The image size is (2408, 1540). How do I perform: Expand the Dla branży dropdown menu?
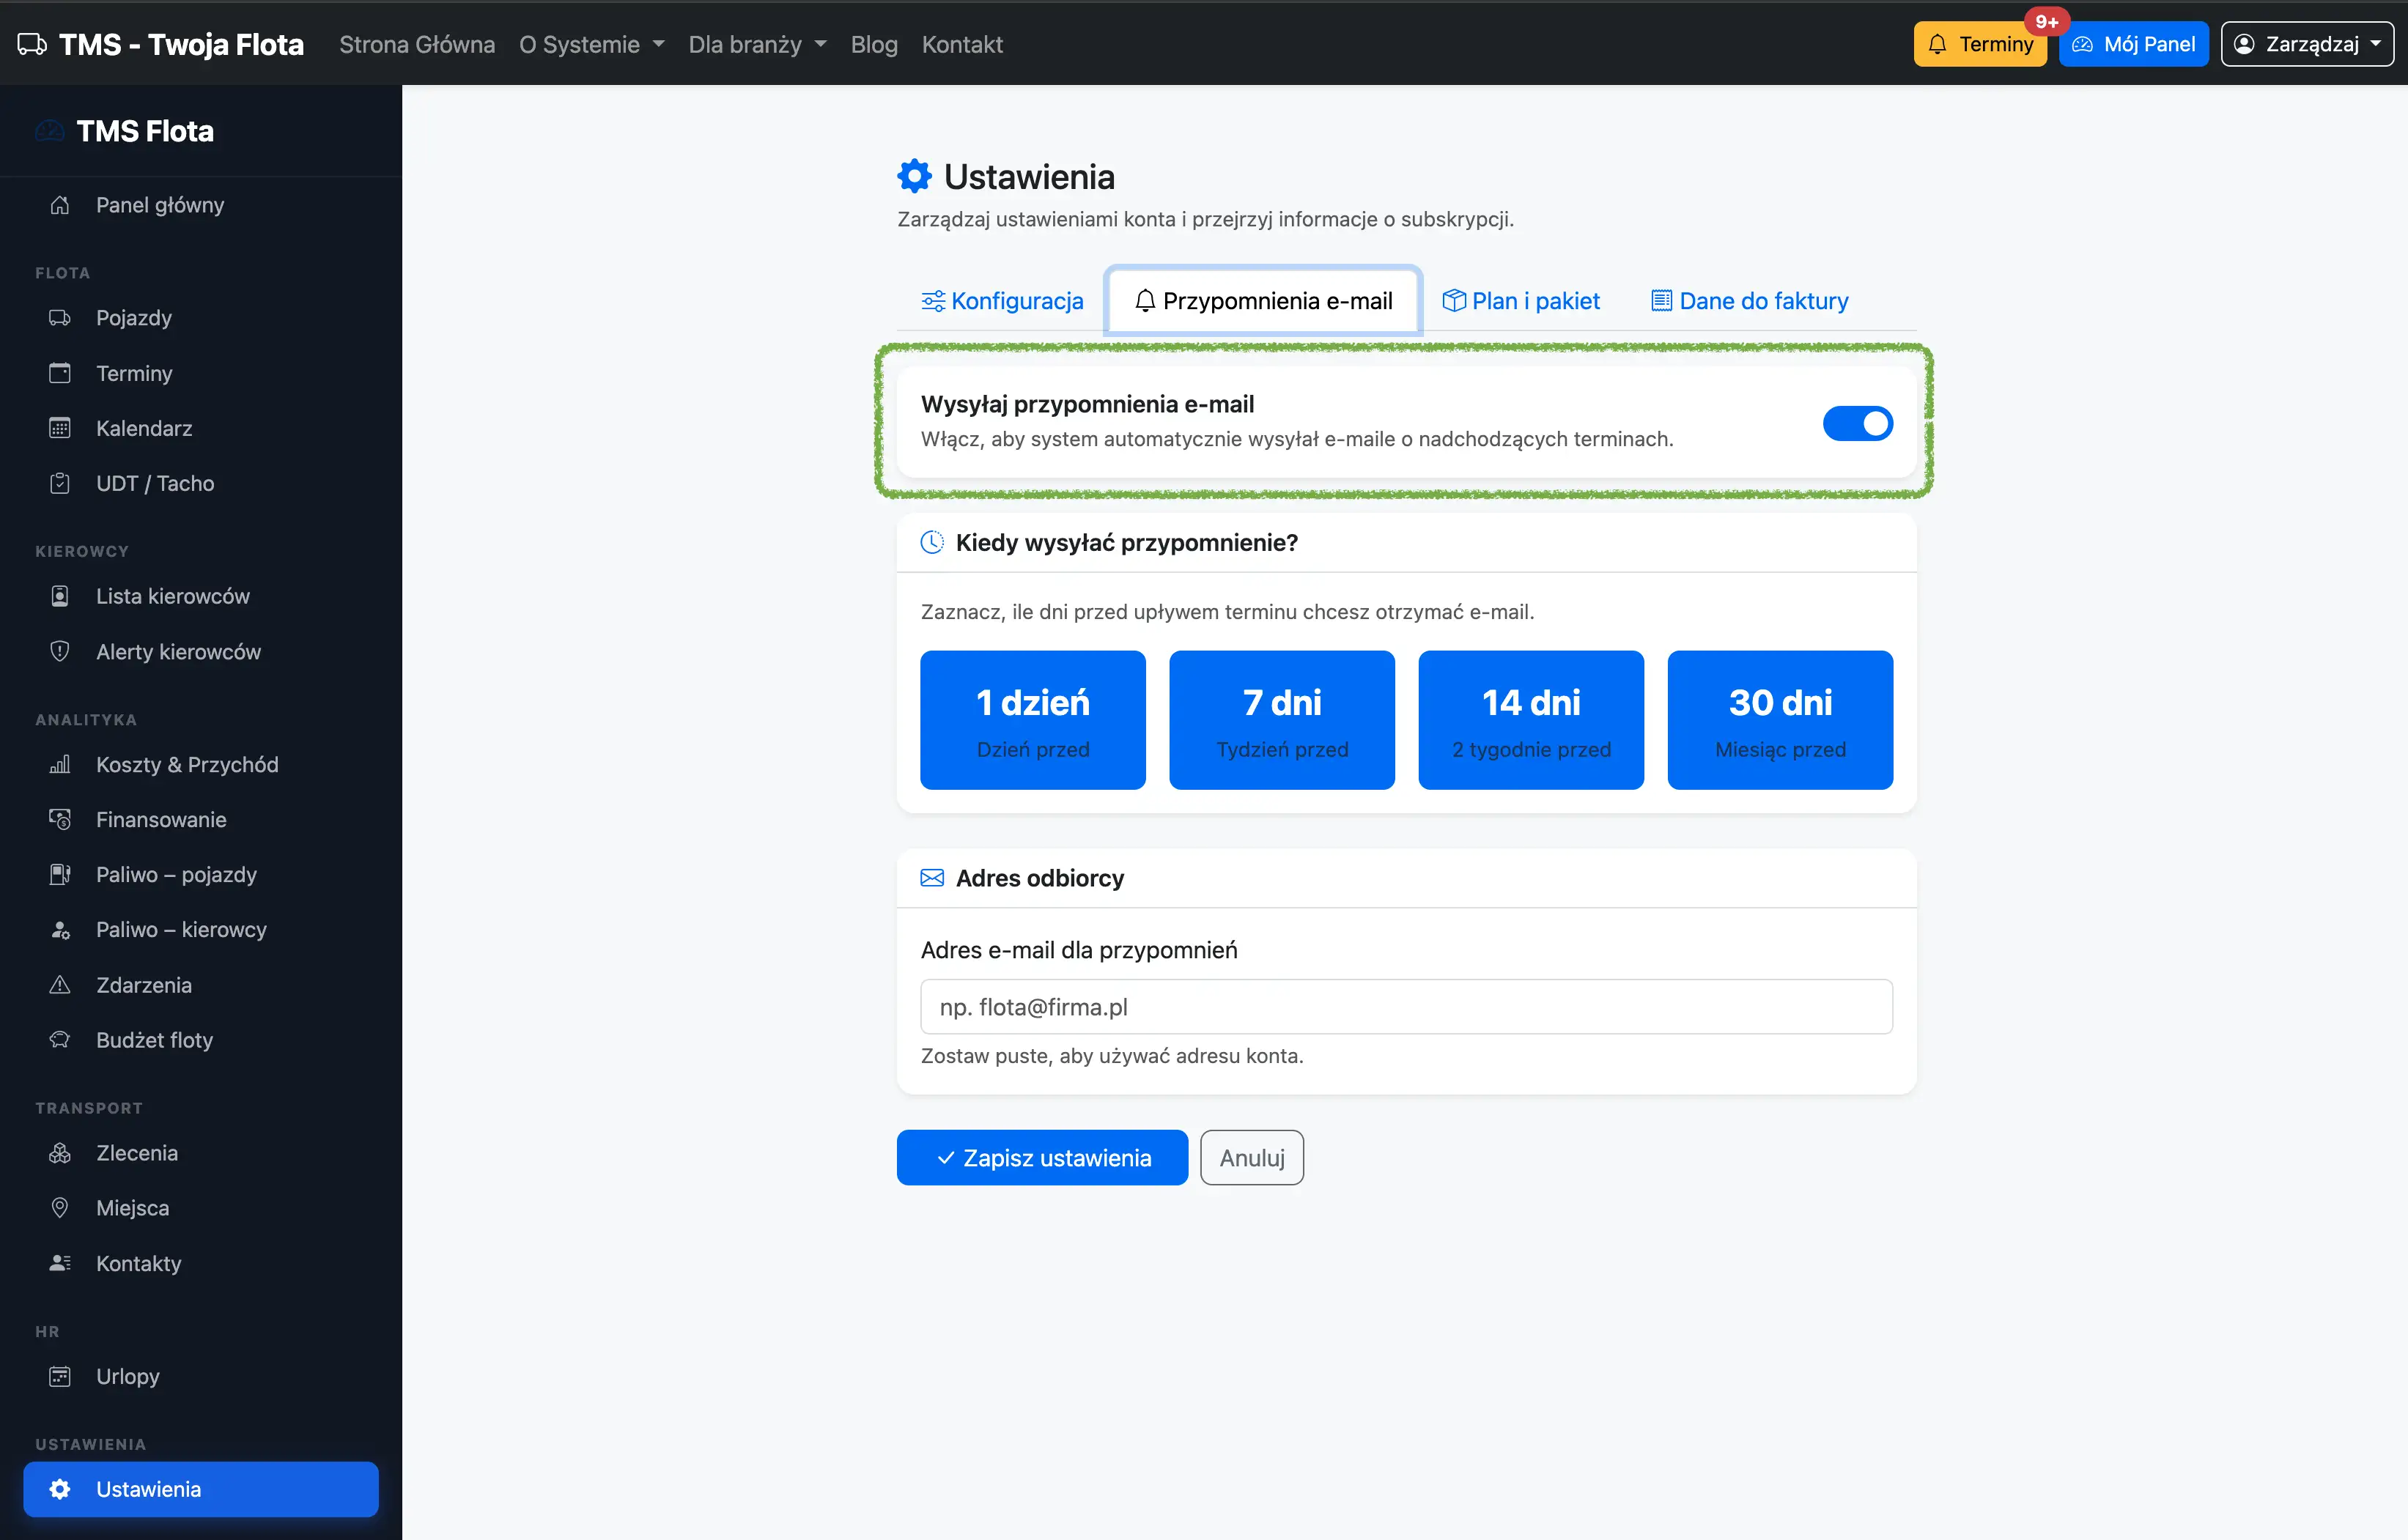[757, 45]
